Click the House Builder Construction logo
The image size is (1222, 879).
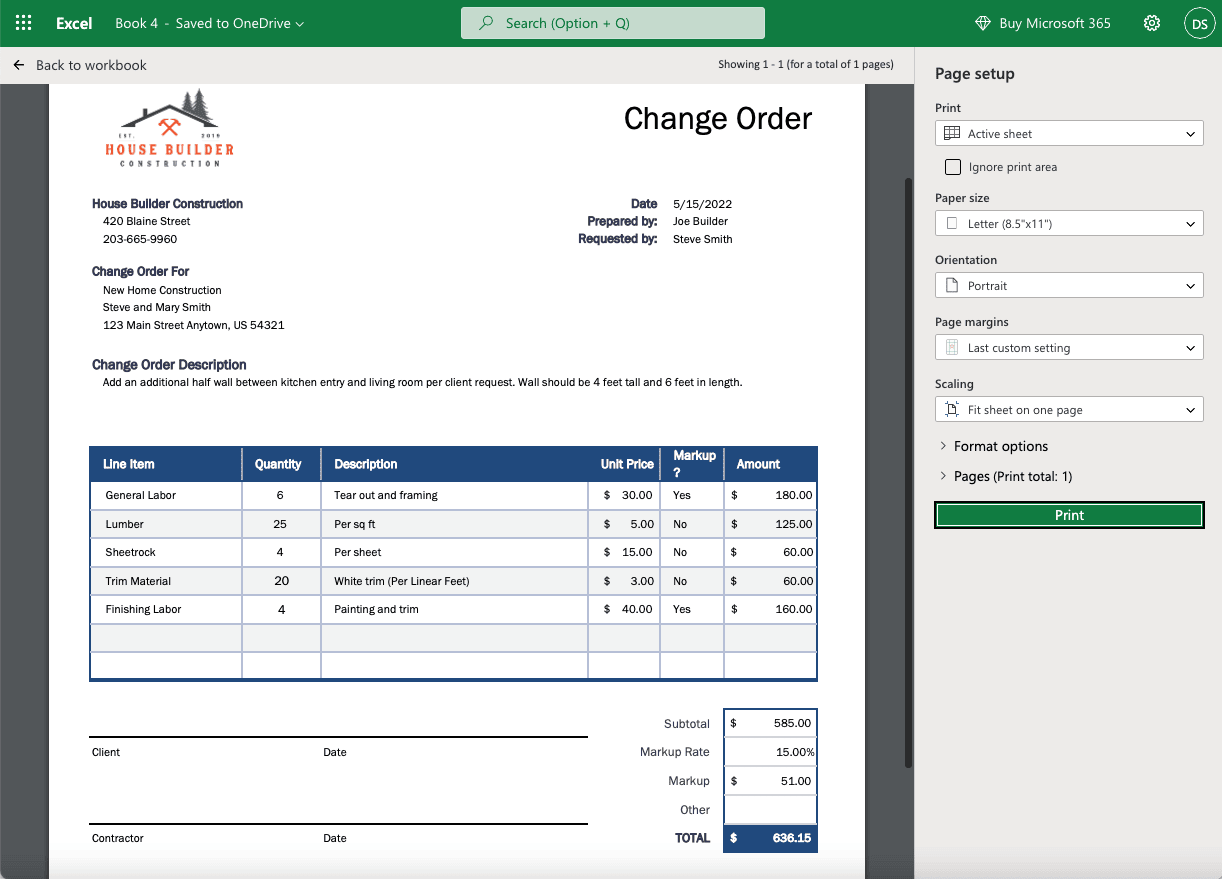click(170, 128)
